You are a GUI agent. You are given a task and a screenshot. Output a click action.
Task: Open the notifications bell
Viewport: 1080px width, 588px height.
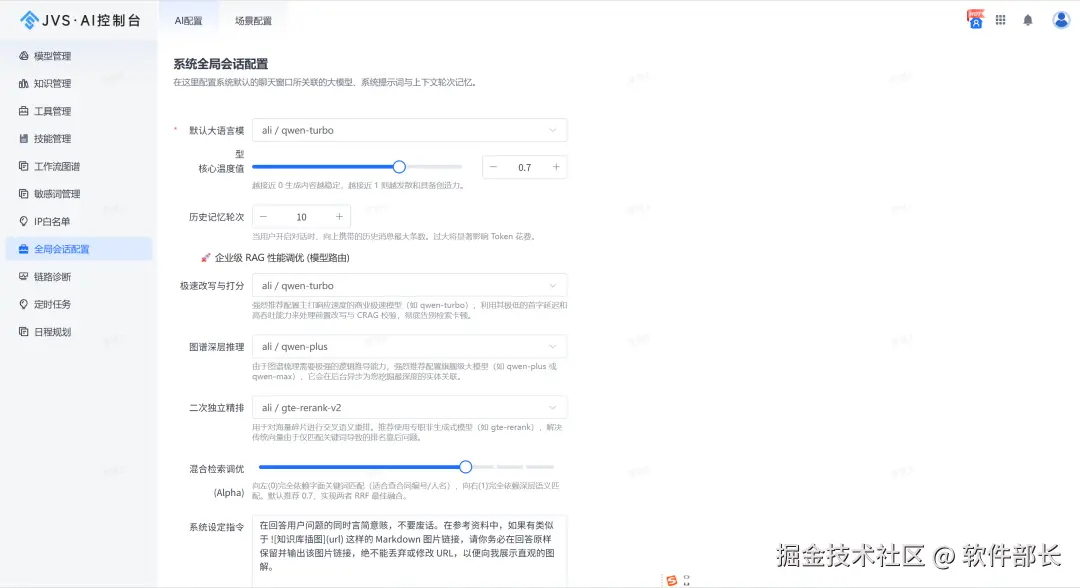tap(1028, 20)
